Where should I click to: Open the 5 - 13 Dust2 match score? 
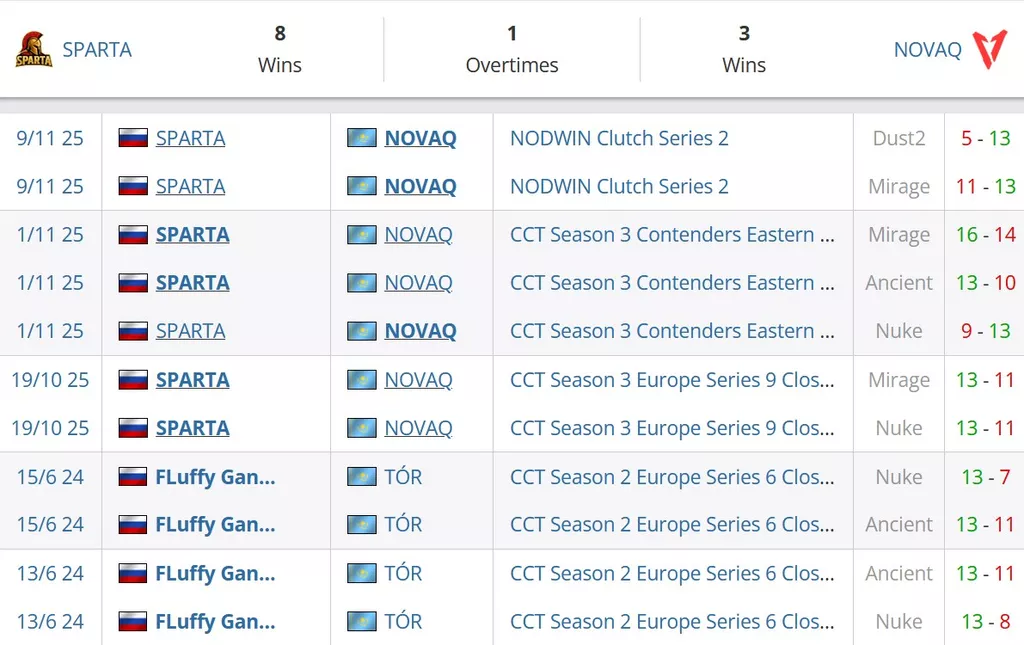(x=985, y=138)
